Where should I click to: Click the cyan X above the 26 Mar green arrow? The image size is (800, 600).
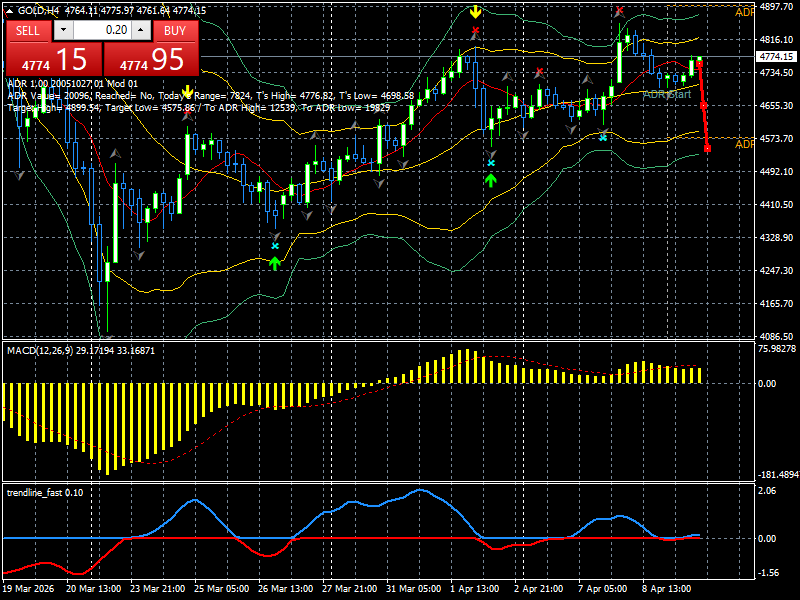pos(275,246)
